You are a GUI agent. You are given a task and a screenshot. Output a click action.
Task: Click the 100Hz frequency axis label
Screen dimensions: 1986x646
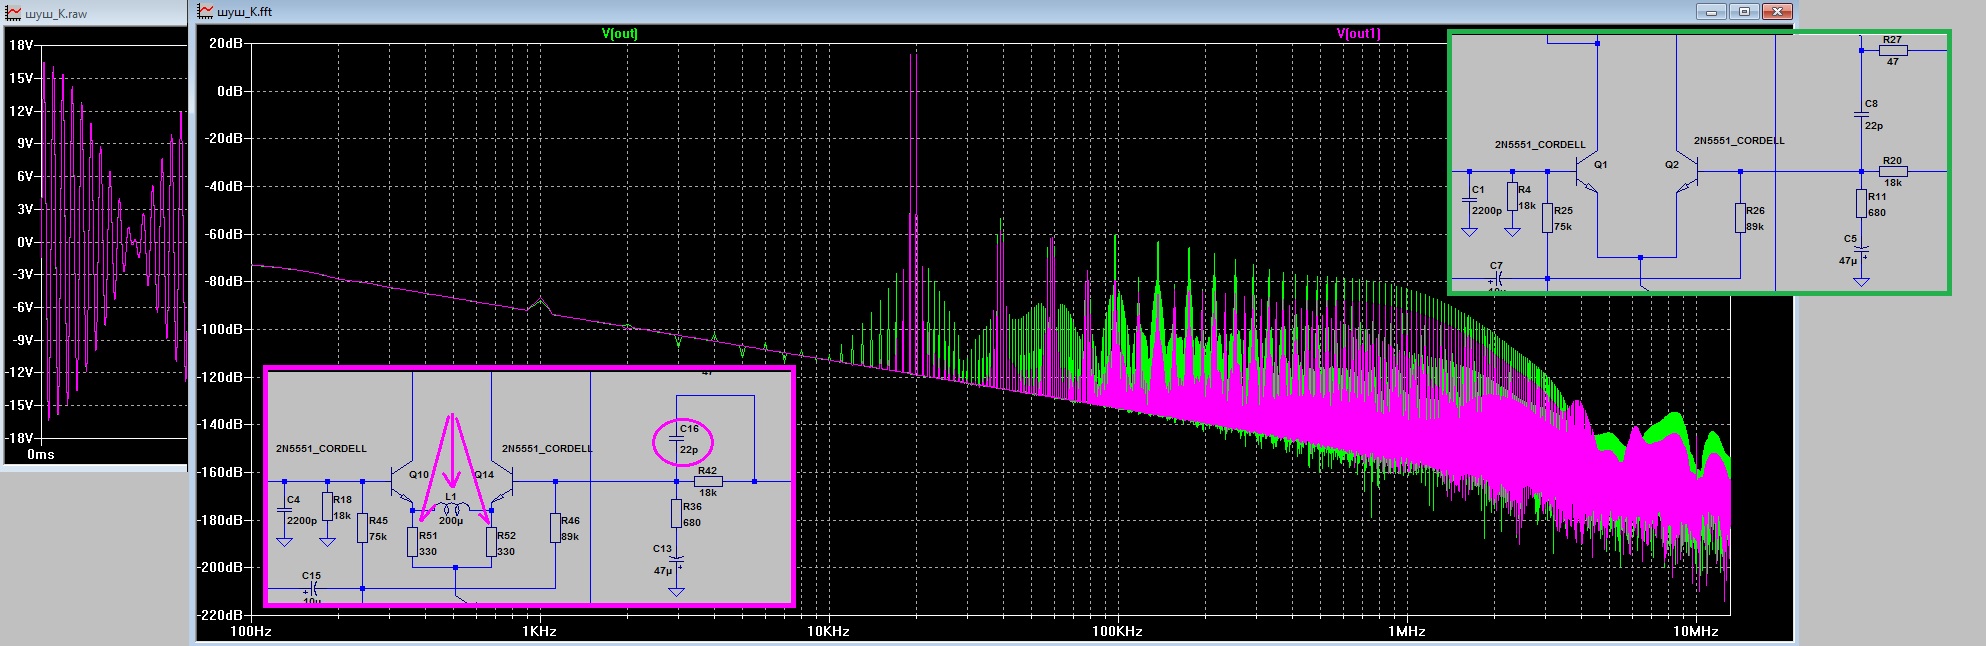[x=251, y=631]
